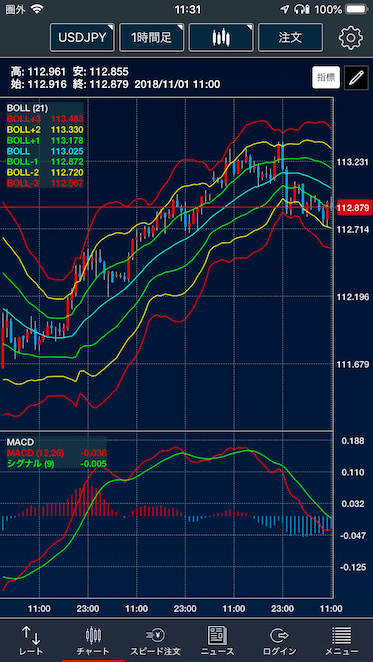Click the 112.714 price axis label
Image resolution: width=373 pixels, height=662 pixels.
click(x=354, y=229)
